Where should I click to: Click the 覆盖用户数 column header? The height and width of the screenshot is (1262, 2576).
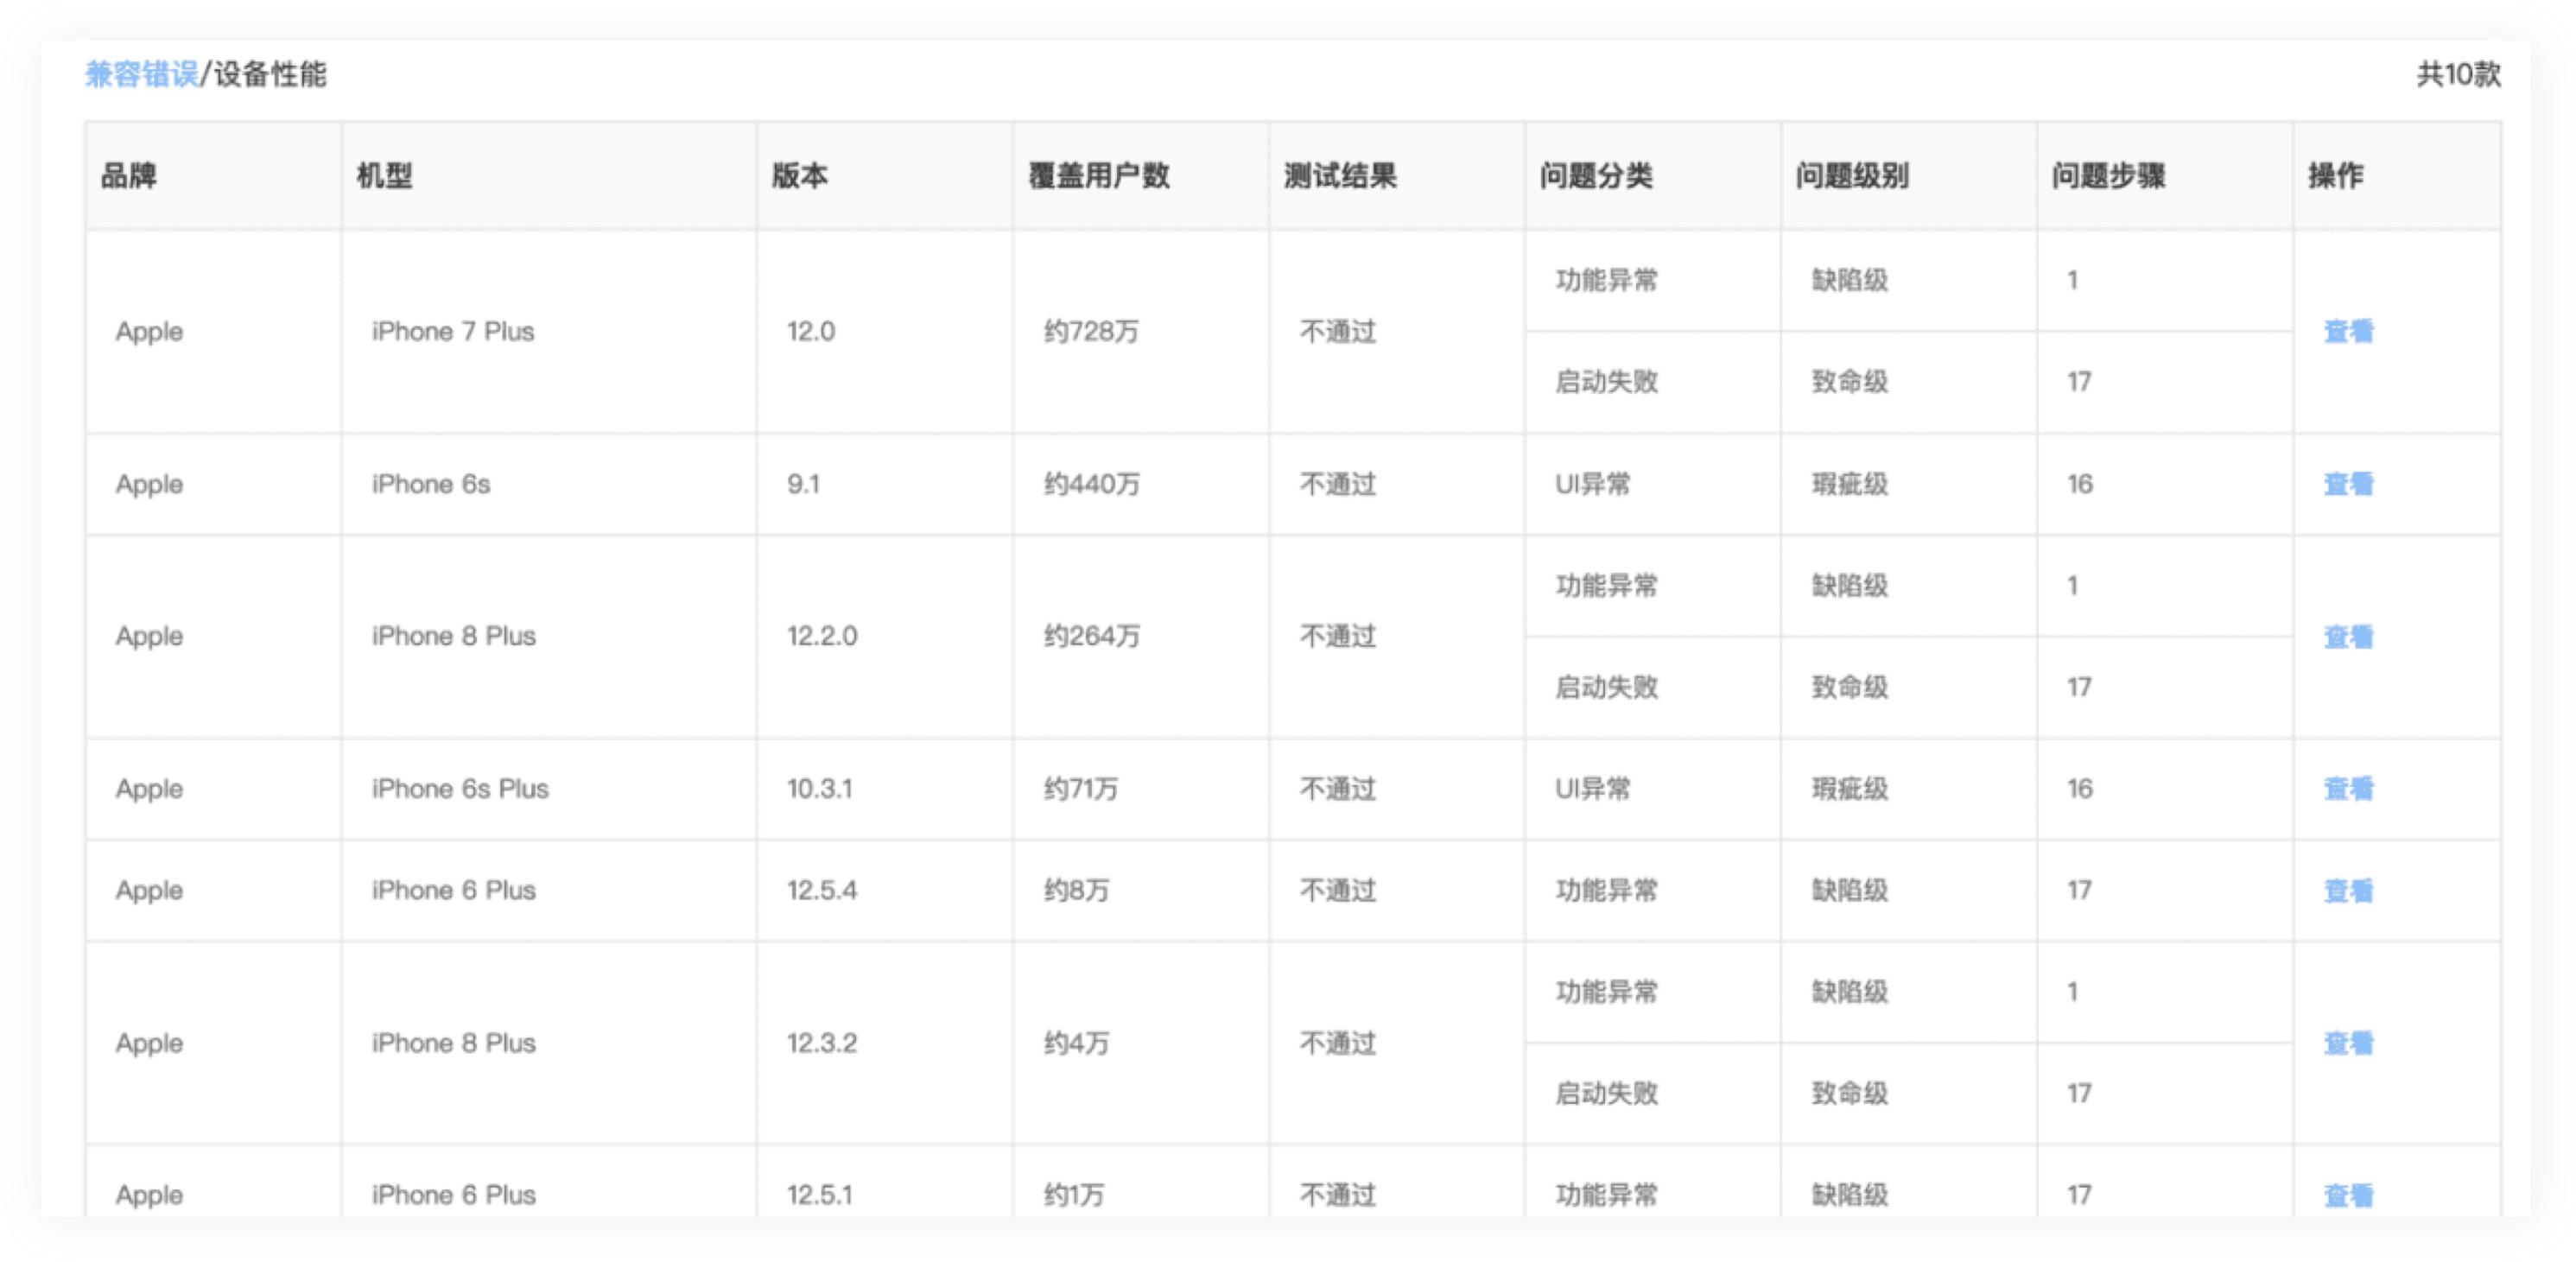click(x=1098, y=176)
